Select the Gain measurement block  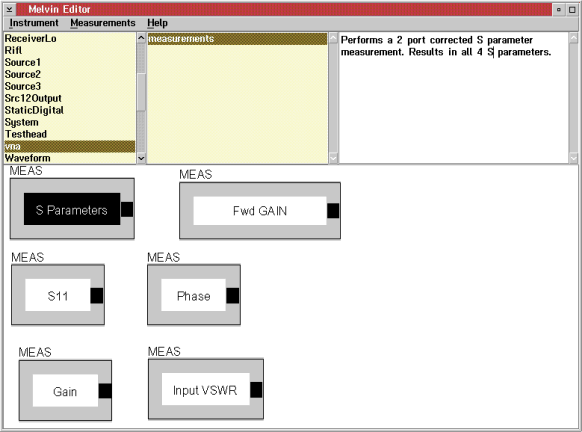(x=65, y=390)
